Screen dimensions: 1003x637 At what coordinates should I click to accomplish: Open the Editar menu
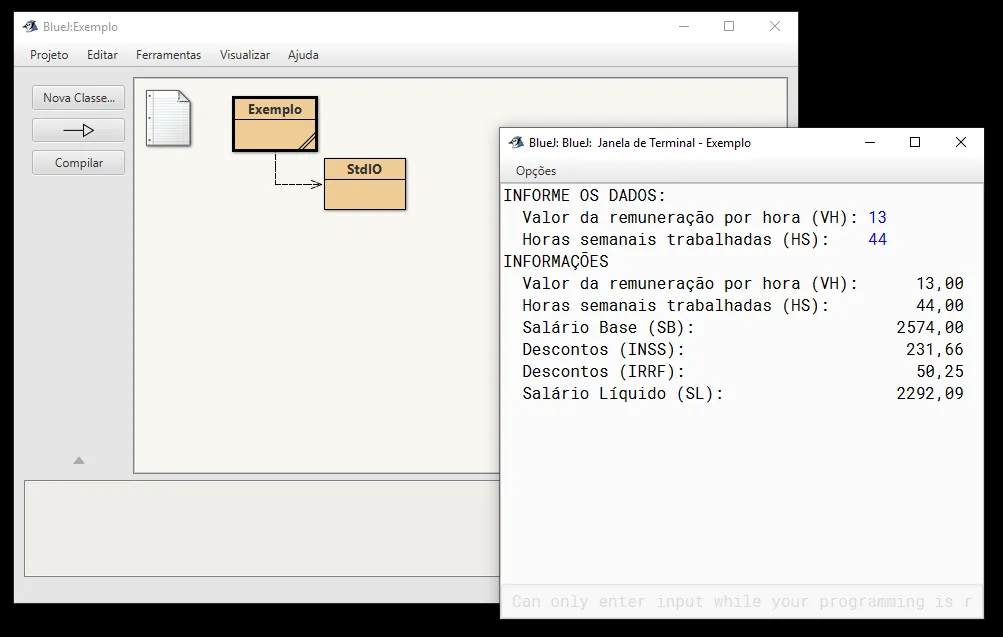[102, 55]
